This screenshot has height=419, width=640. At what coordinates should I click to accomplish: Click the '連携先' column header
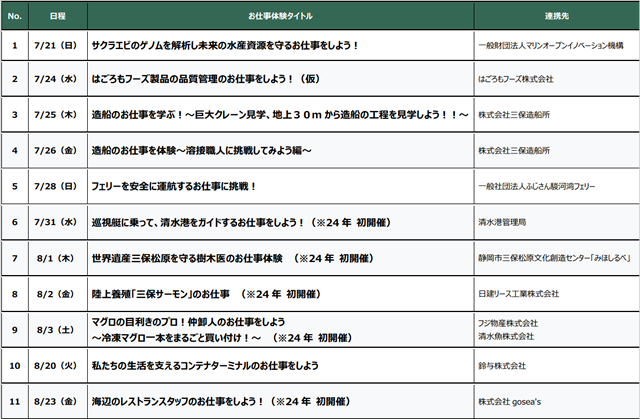click(x=556, y=16)
